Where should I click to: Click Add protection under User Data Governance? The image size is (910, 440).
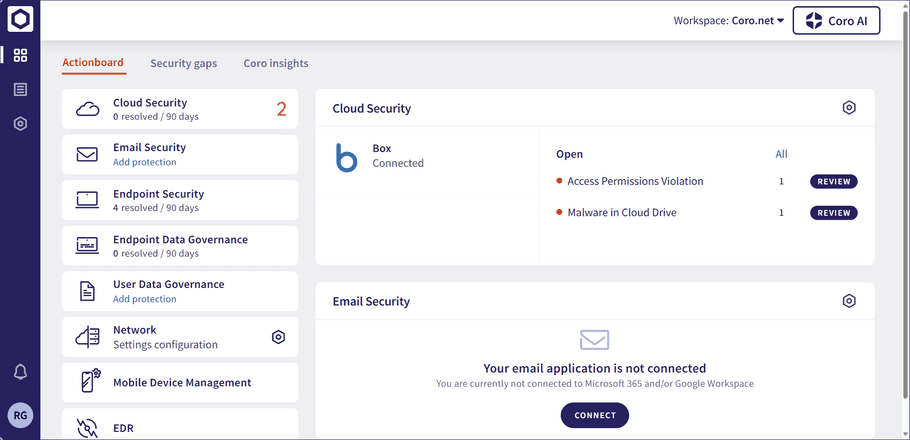tap(145, 300)
